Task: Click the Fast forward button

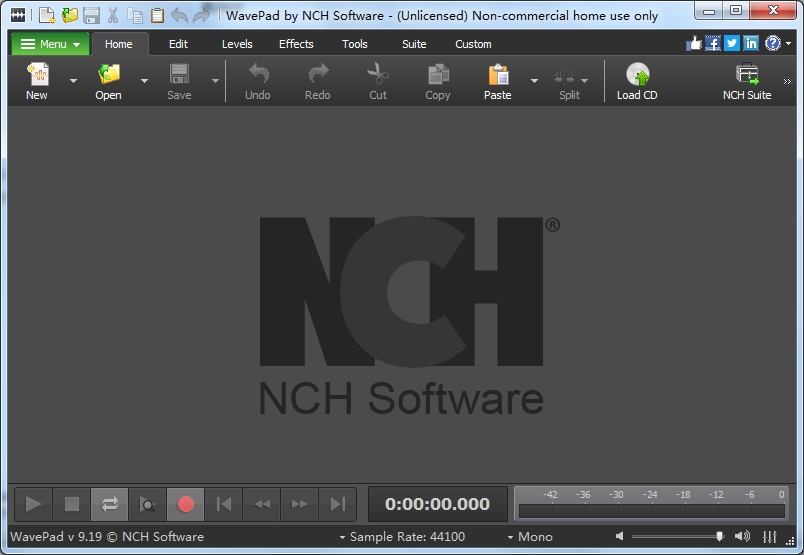Action: [299, 504]
